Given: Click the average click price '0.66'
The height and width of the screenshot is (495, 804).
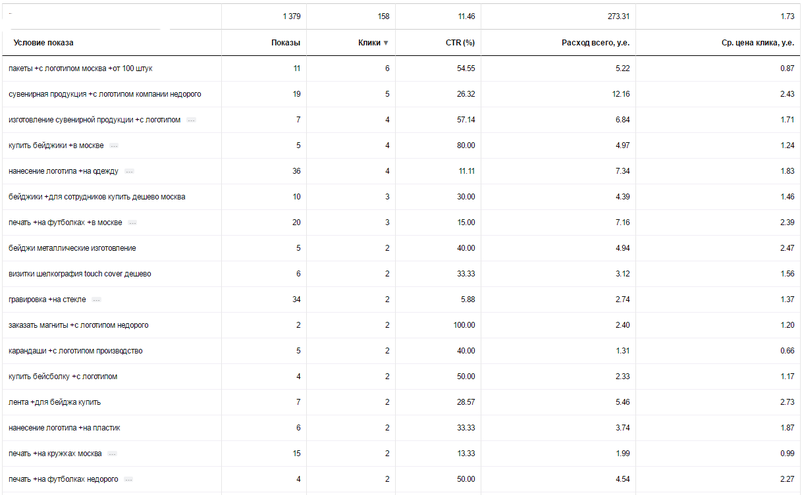Looking at the screenshot, I should 787,350.
